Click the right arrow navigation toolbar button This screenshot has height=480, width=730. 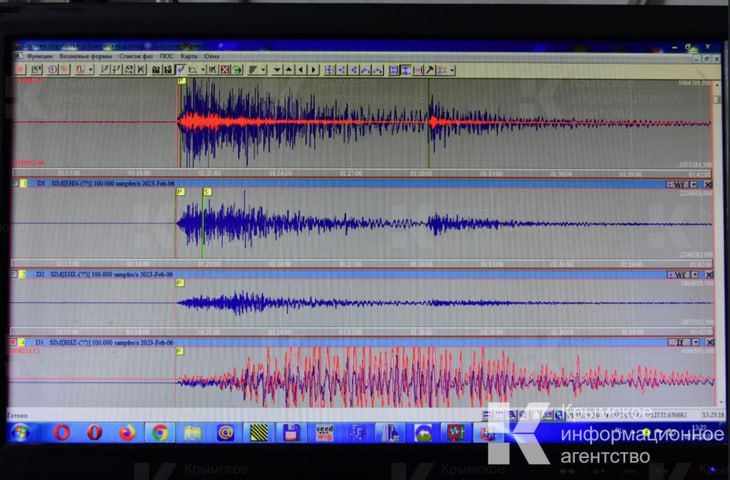coord(313,70)
